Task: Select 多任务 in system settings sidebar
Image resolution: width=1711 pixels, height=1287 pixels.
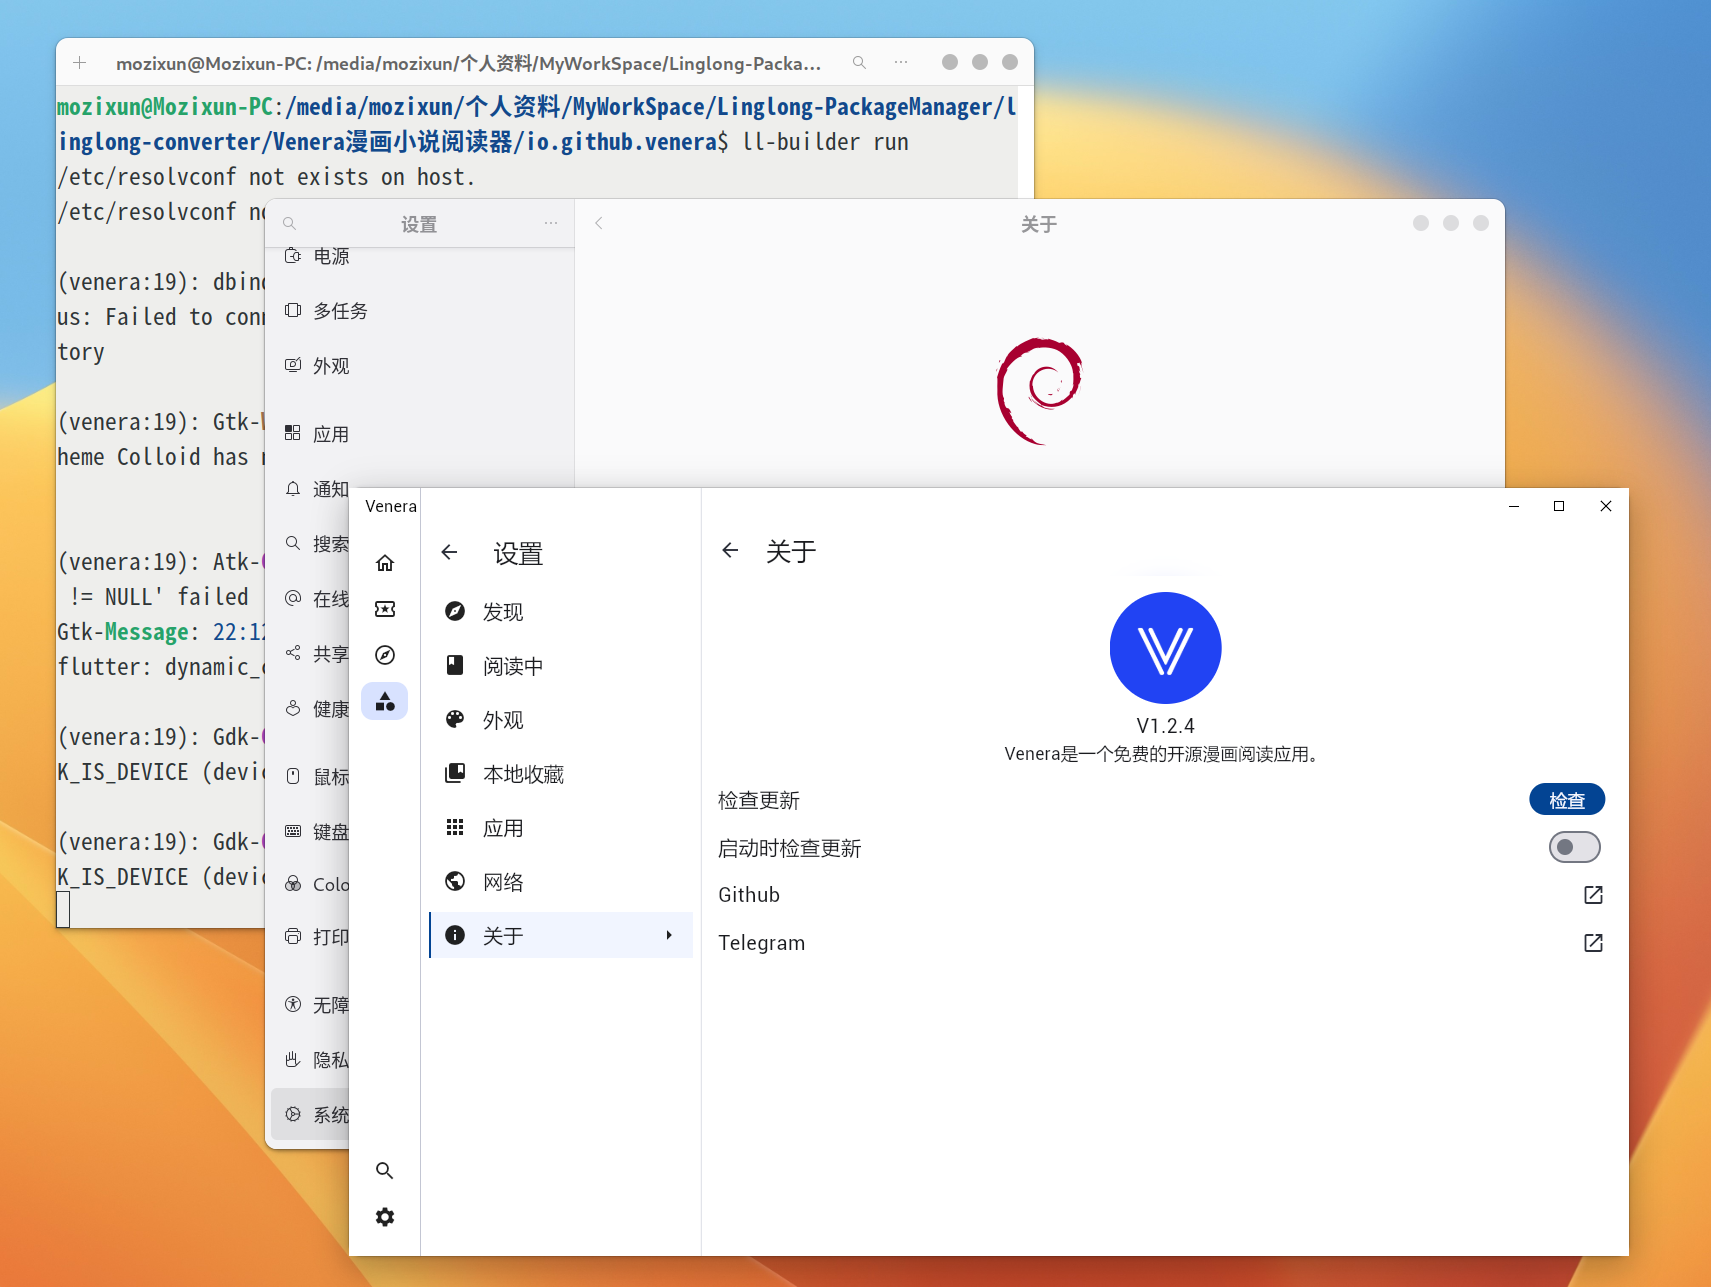Action: click(420, 311)
